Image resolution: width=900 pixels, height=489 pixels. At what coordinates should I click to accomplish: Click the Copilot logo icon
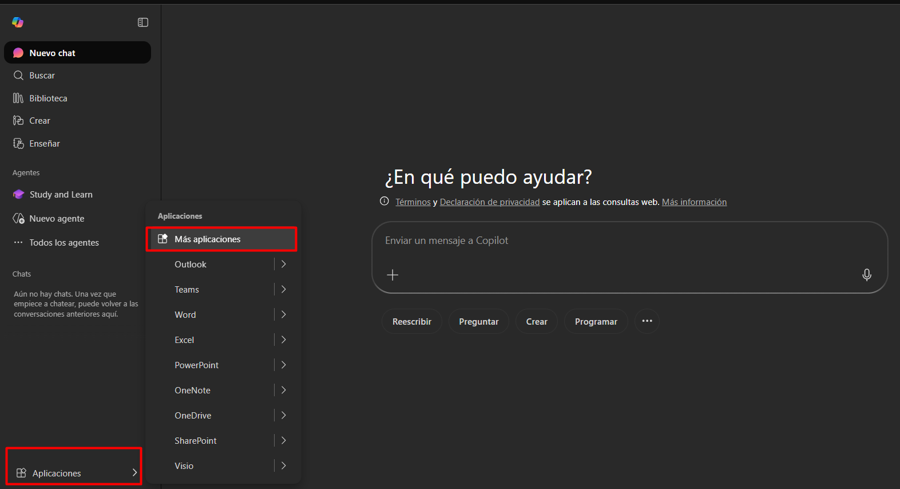[x=18, y=22]
